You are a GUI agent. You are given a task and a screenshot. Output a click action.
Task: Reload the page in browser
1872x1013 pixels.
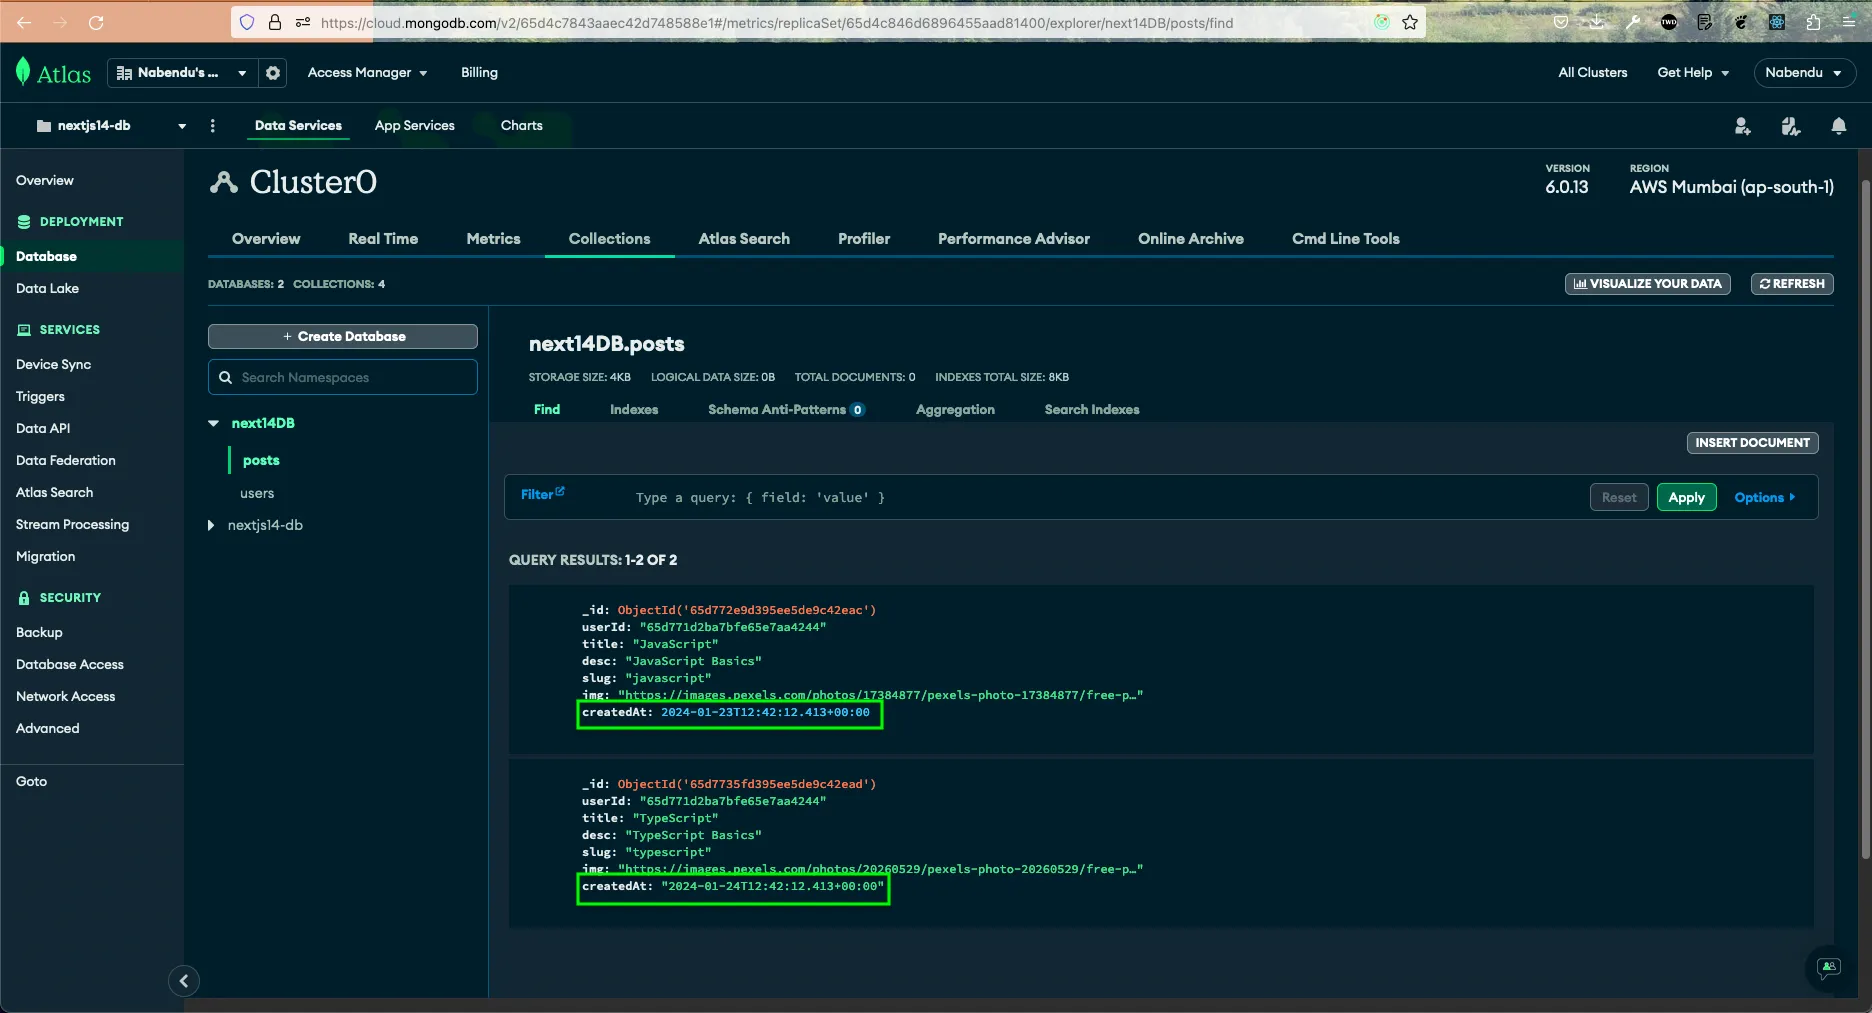tap(96, 22)
